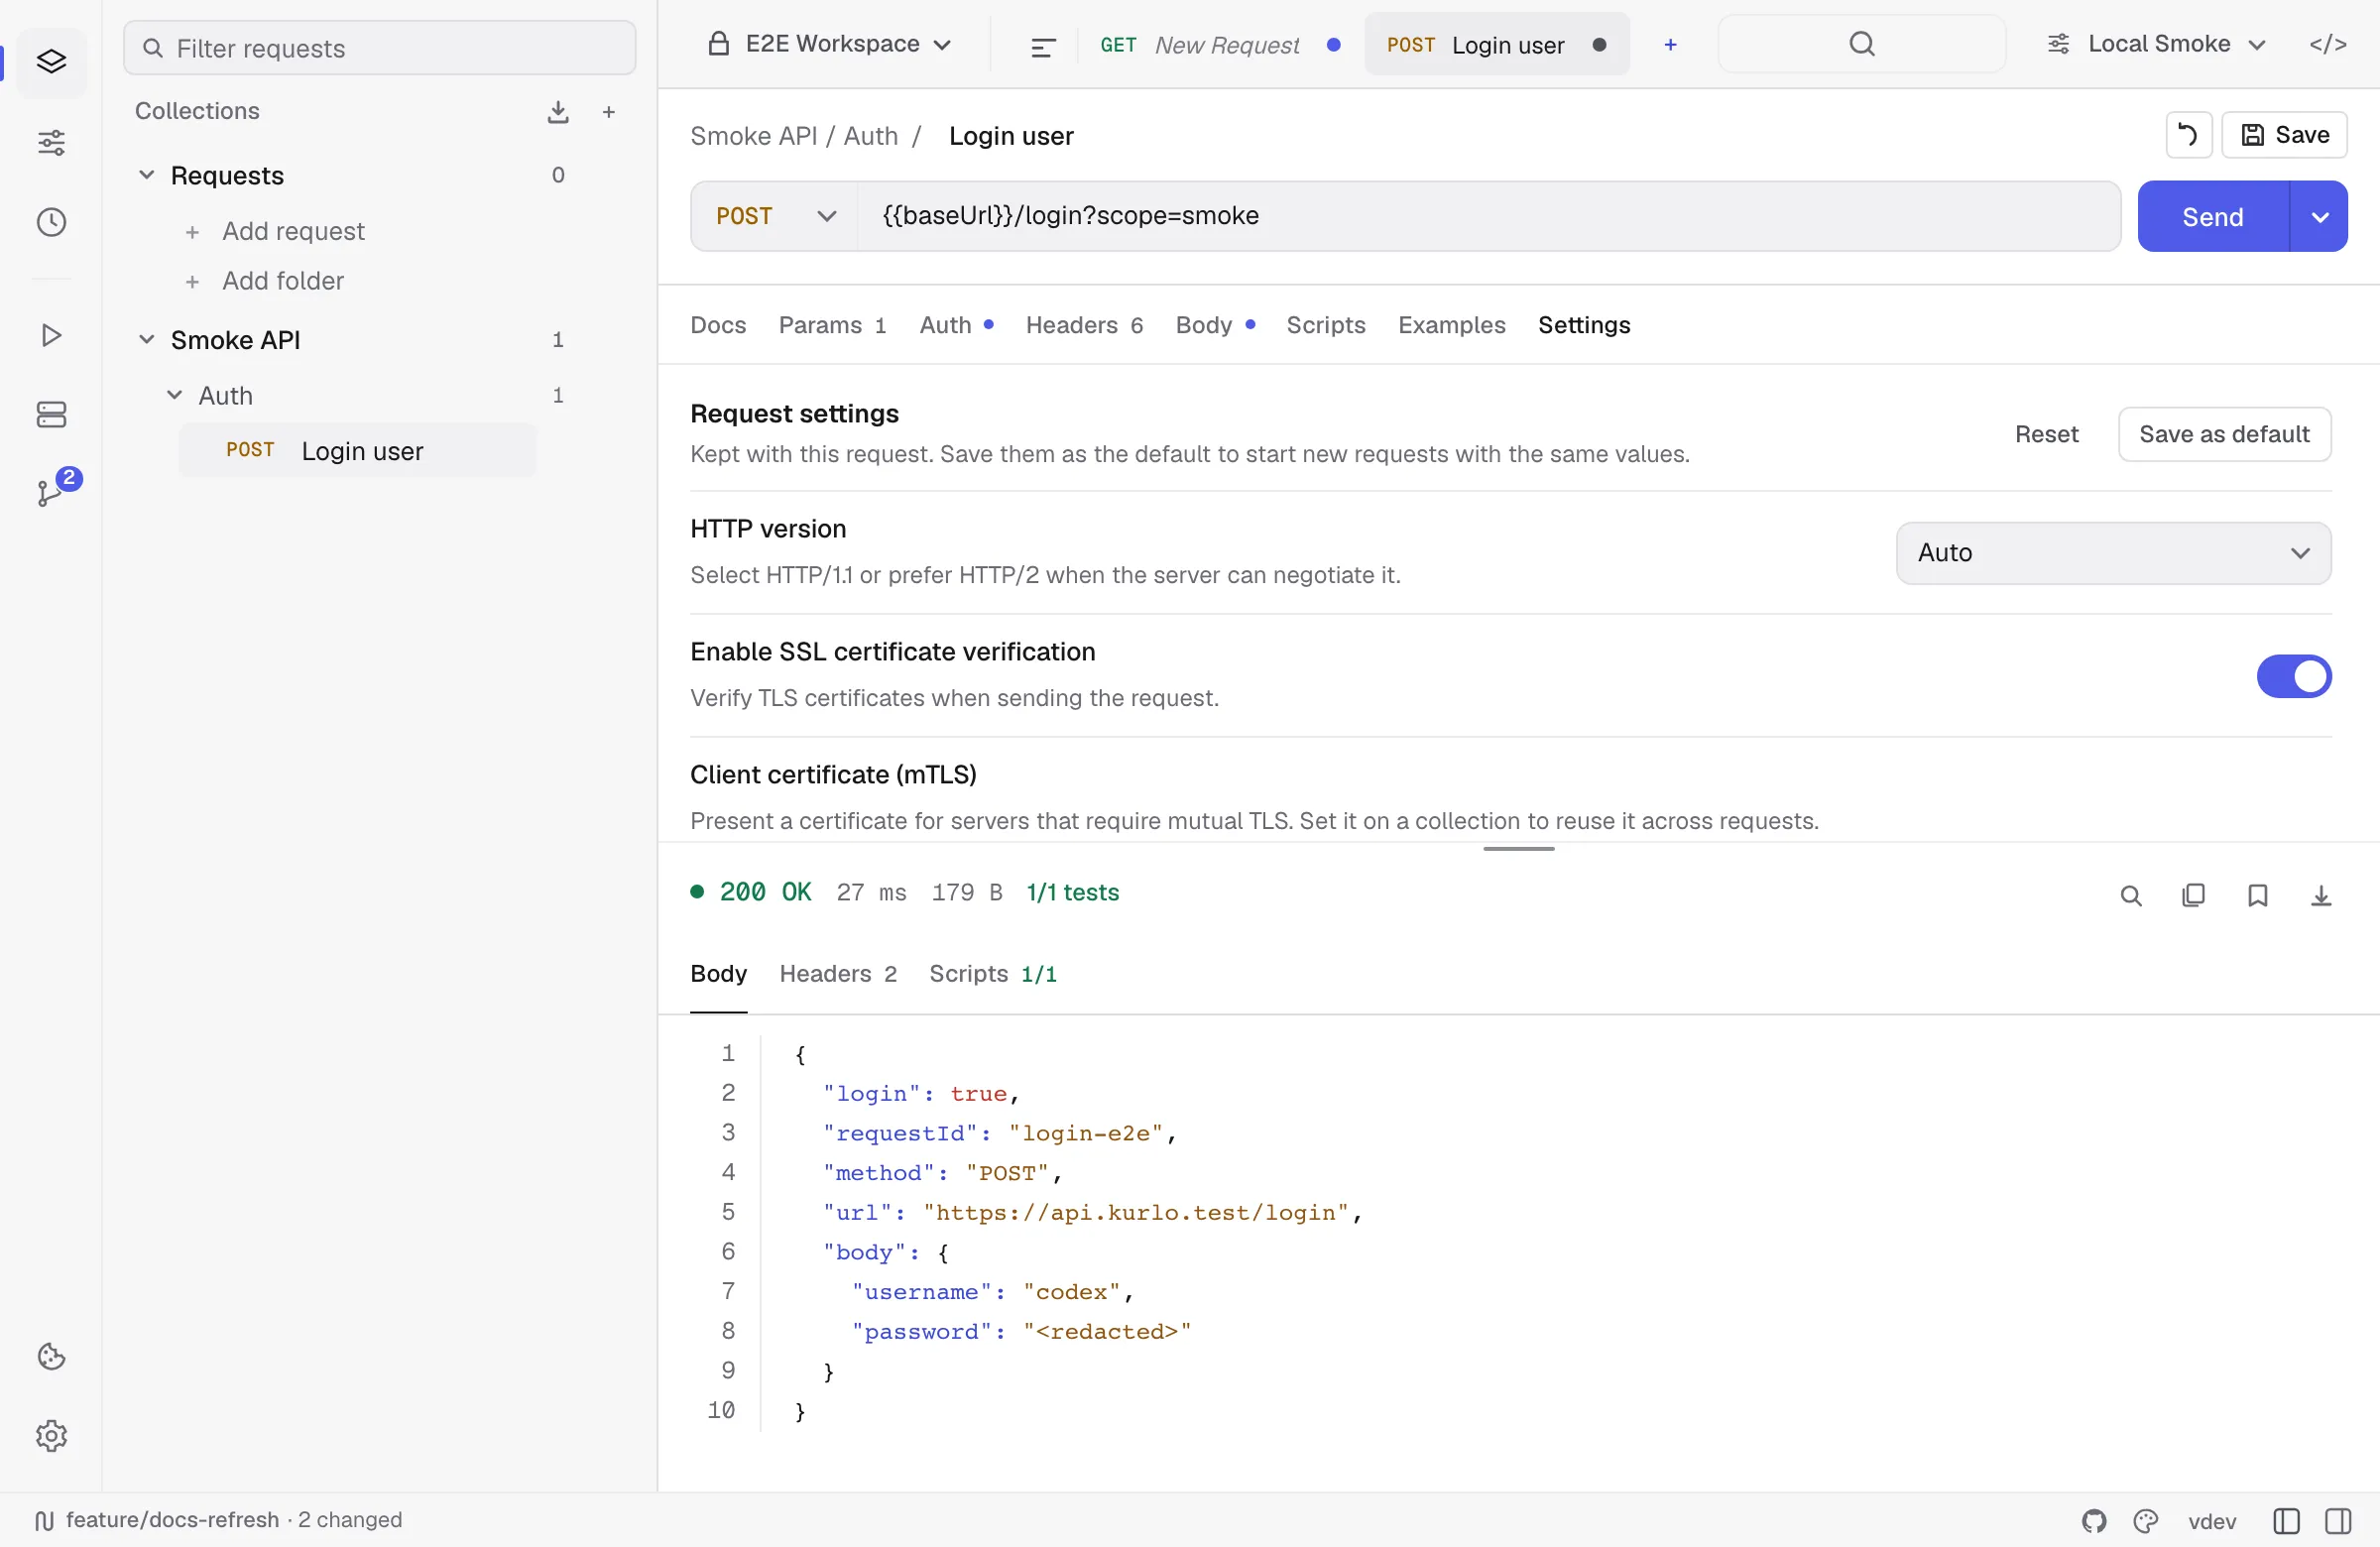Click the undo revert icon beside Save
The image size is (2380, 1547).
(2188, 135)
